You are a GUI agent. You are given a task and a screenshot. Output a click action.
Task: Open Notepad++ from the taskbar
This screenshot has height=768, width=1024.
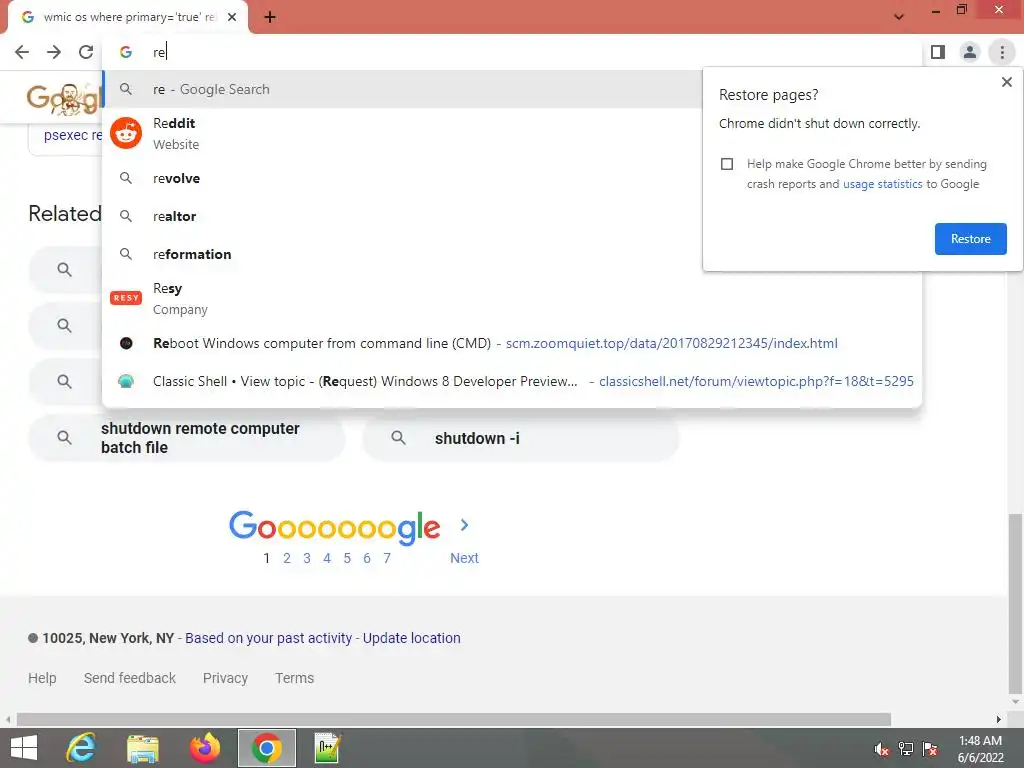pos(328,748)
